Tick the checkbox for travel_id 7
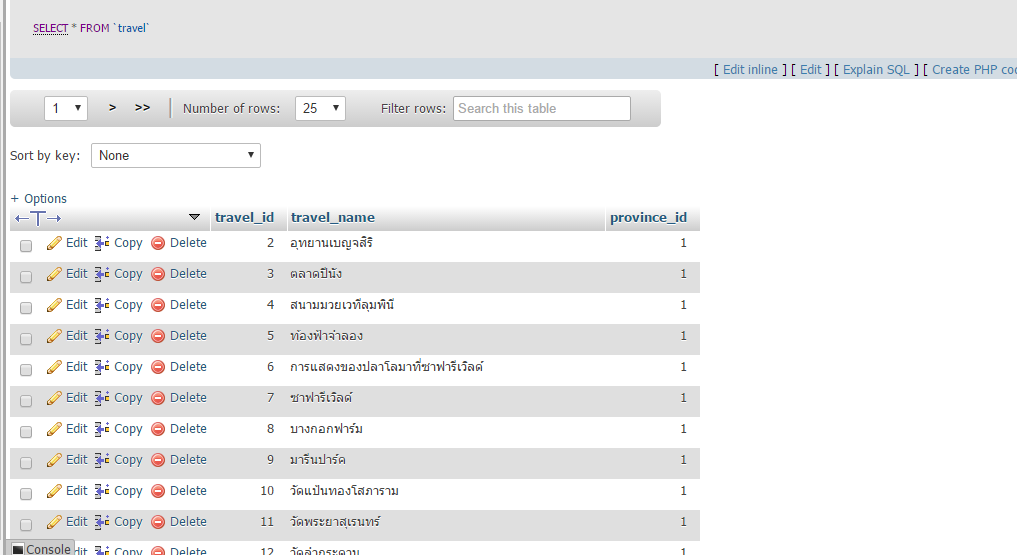The height and width of the screenshot is (555, 1017). (x=26, y=401)
